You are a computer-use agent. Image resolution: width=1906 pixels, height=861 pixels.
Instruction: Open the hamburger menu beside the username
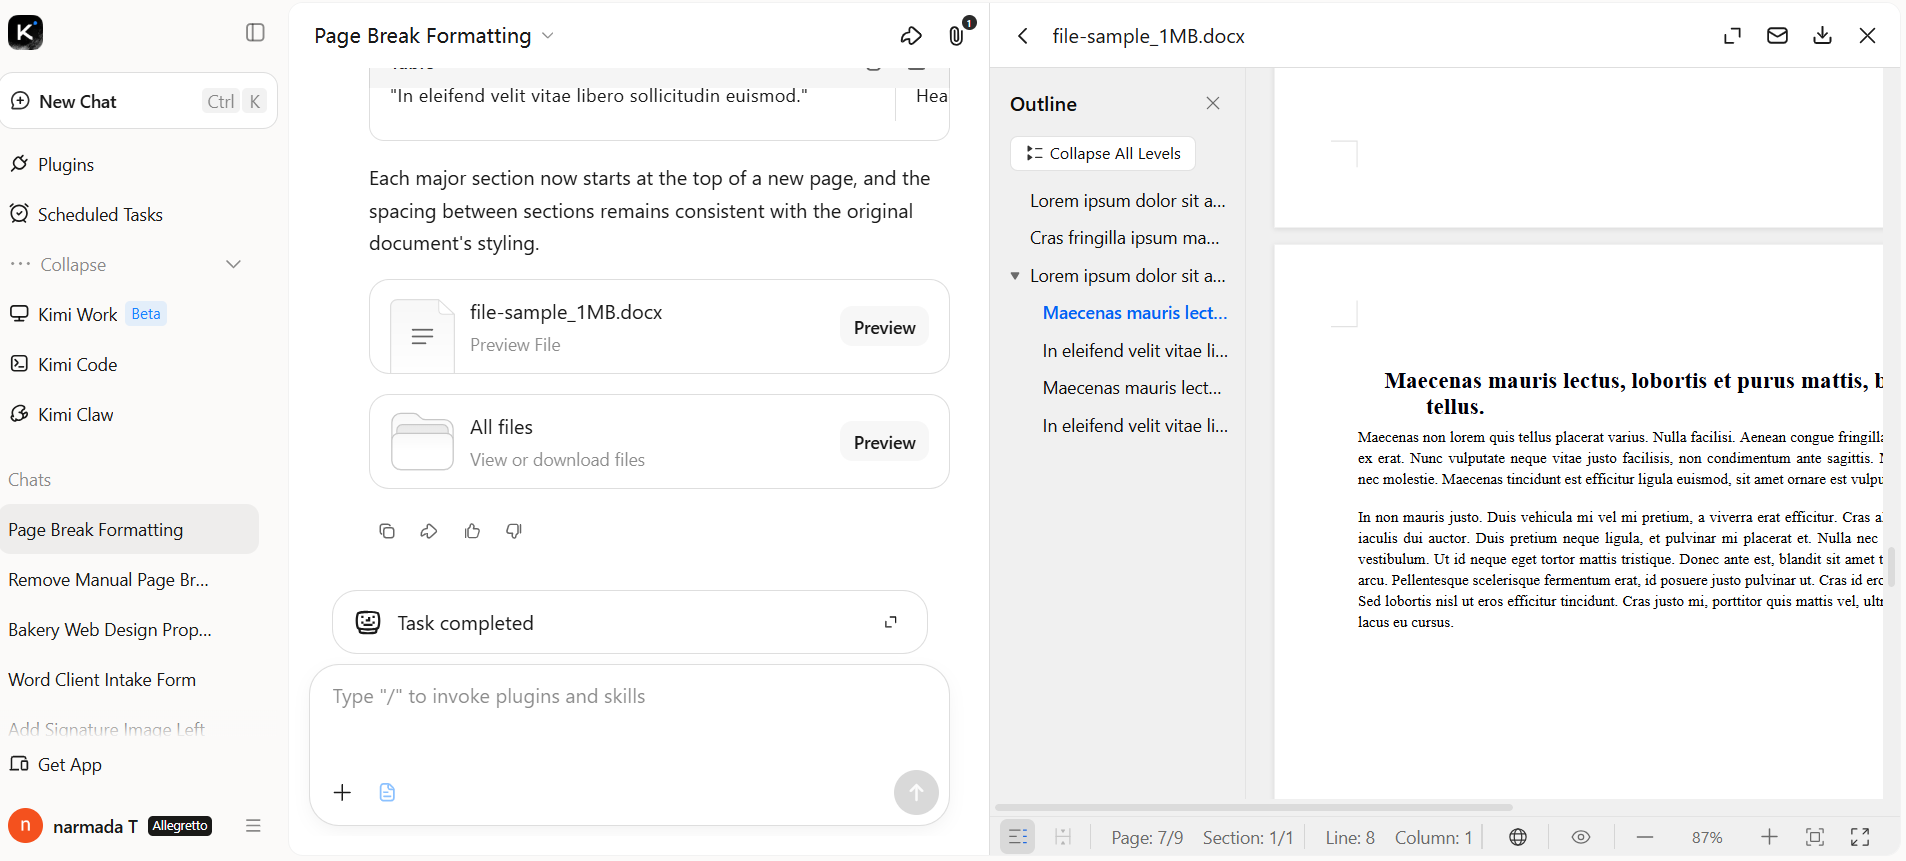[x=253, y=826]
